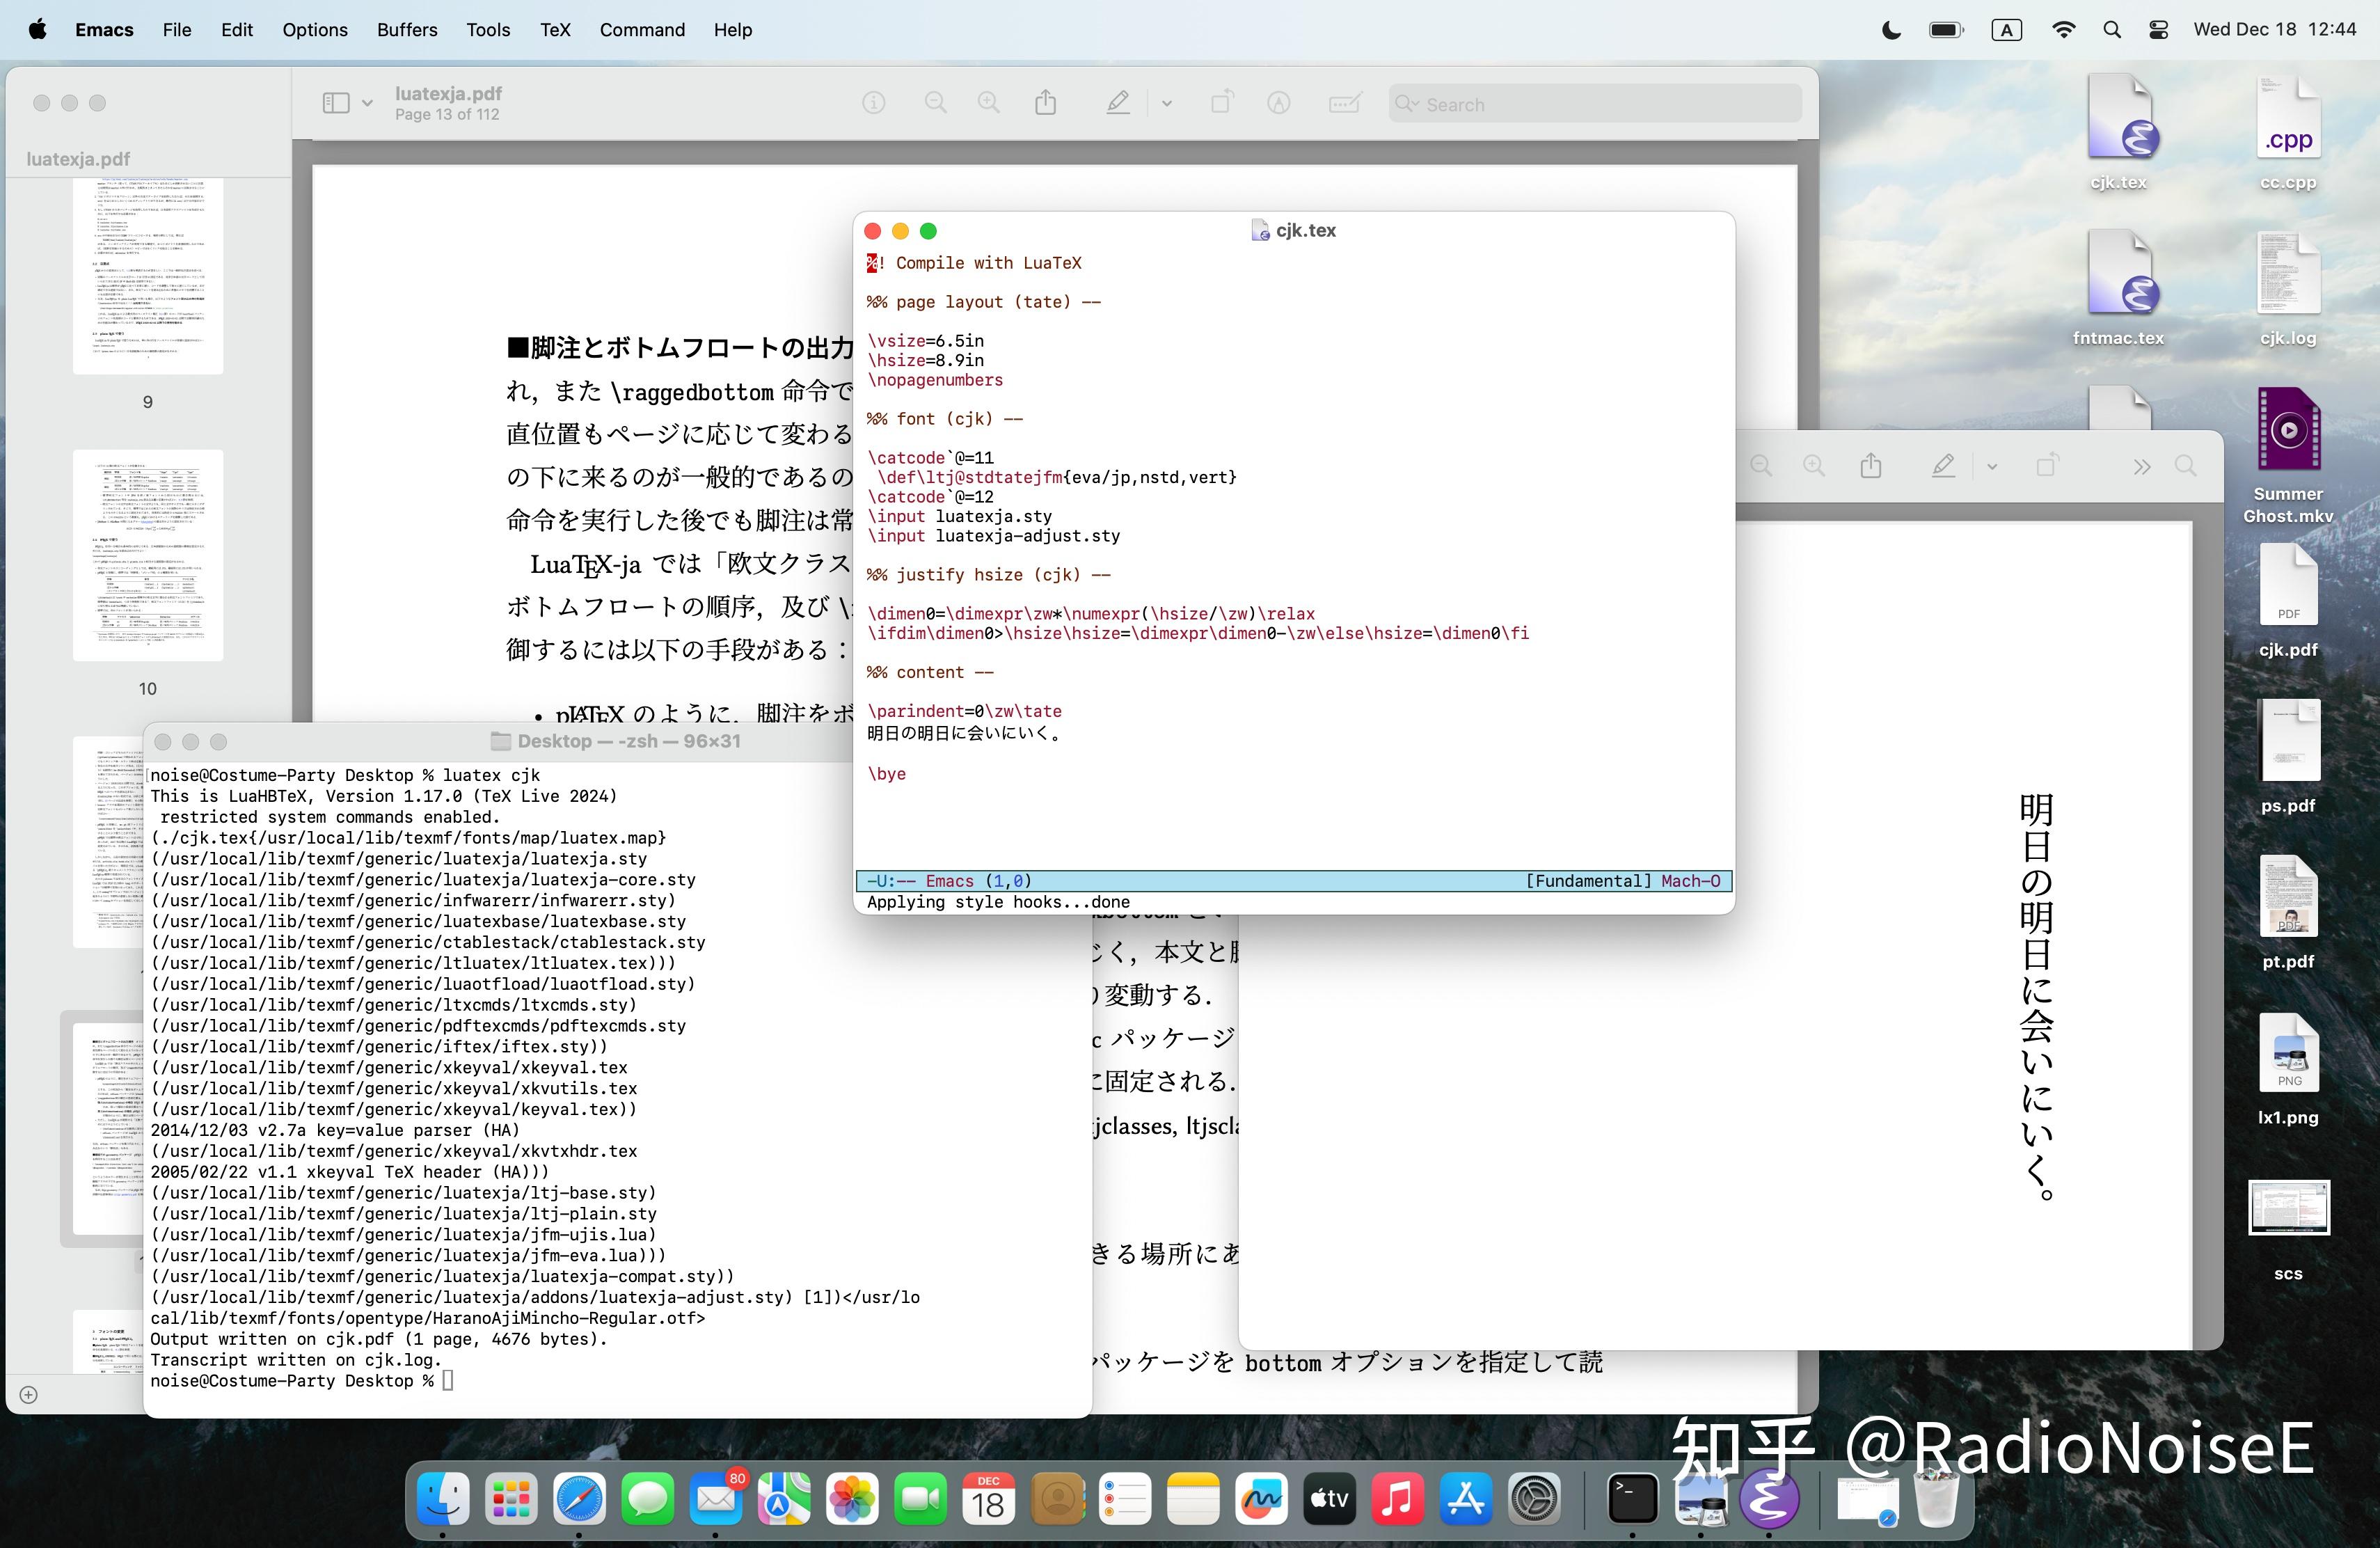Click Zoom Out in luatexja.pdf toolbar
This screenshot has height=1548, width=2380.
tap(935, 103)
